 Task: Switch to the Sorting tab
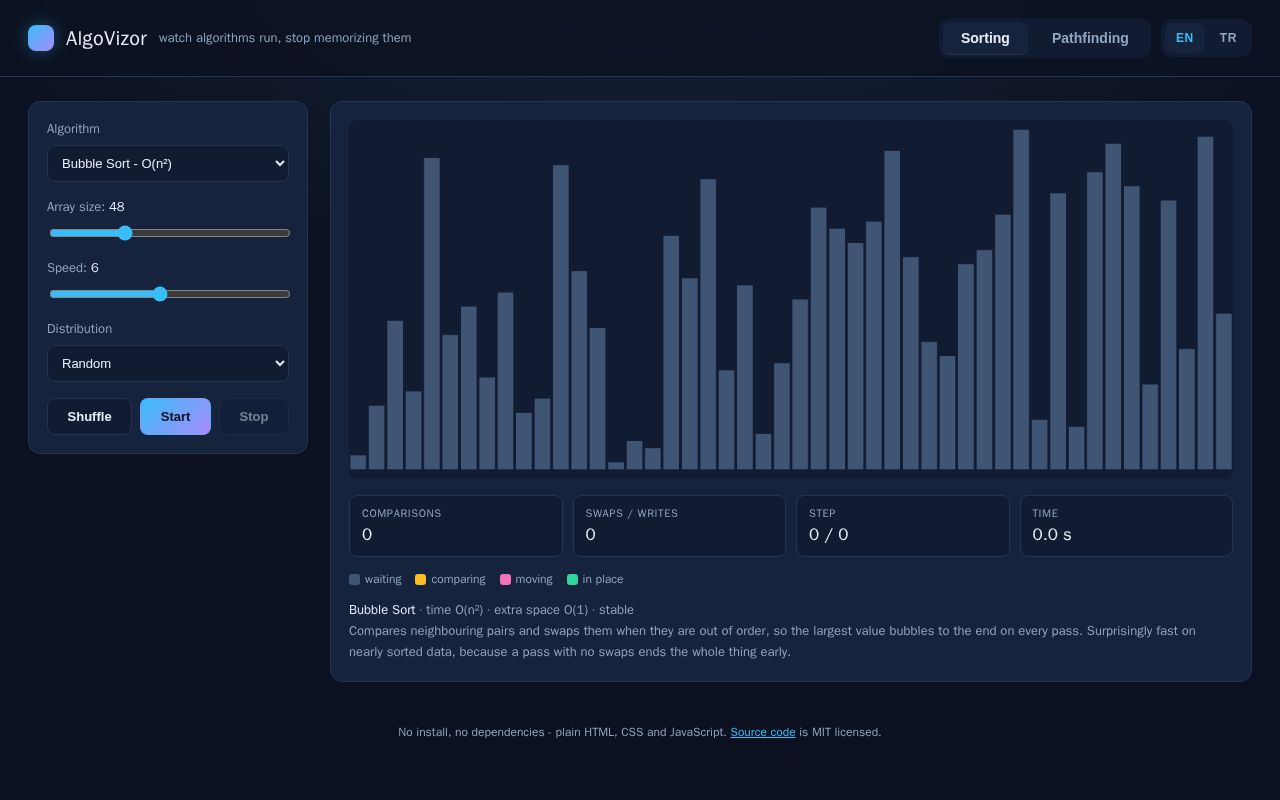[985, 38]
